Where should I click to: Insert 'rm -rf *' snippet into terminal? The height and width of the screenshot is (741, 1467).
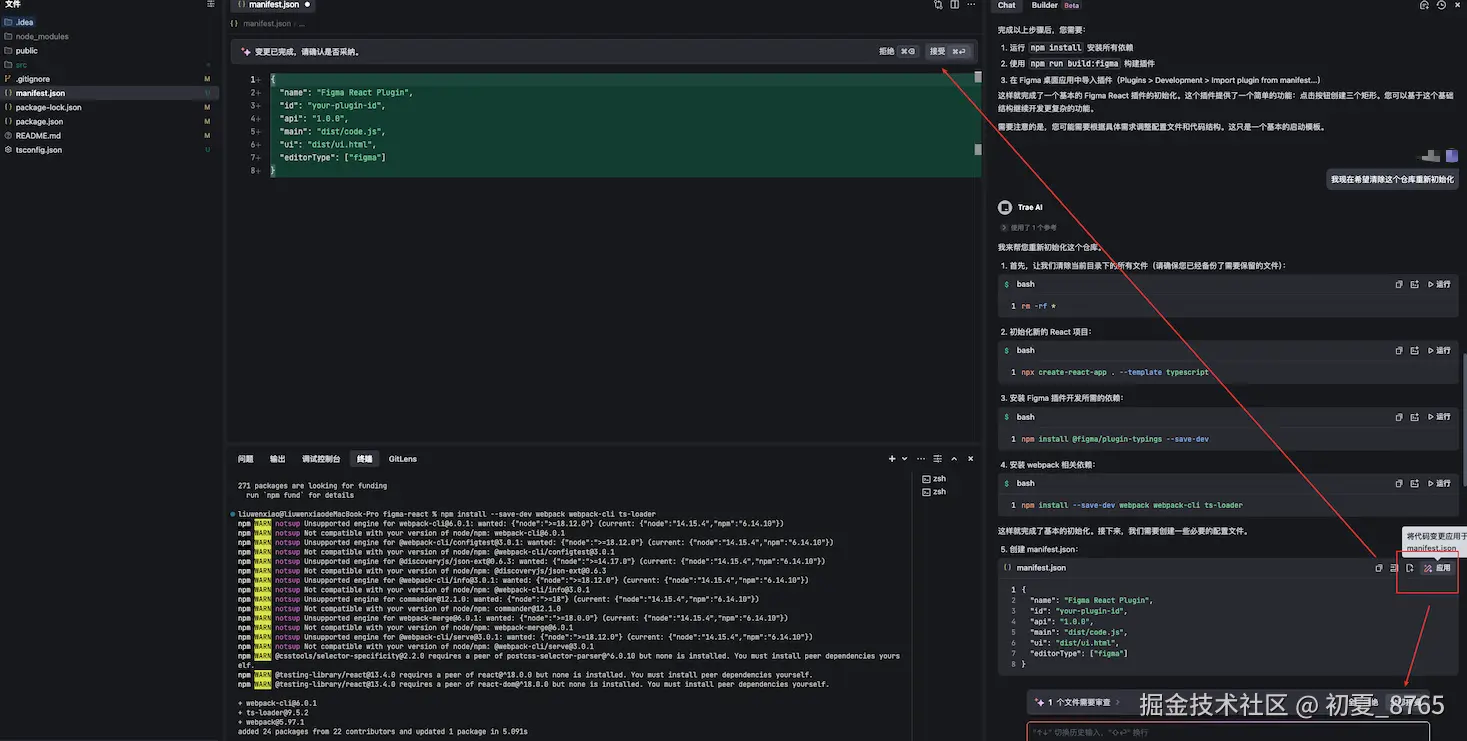coord(1414,284)
